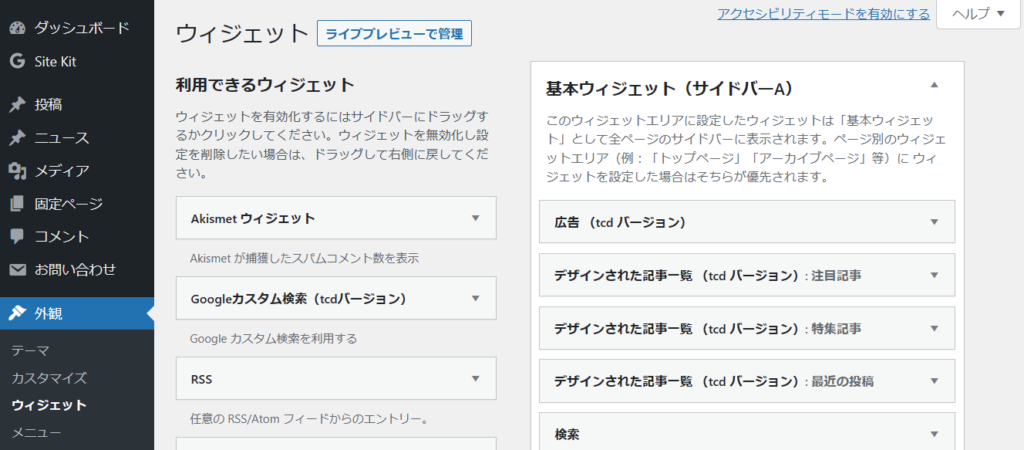The width and height of the screenshot is (1024, 450).
Task: Collapse the 基本ウィジェット (サイドバーA) panel arrow
Action: [934, 86]
